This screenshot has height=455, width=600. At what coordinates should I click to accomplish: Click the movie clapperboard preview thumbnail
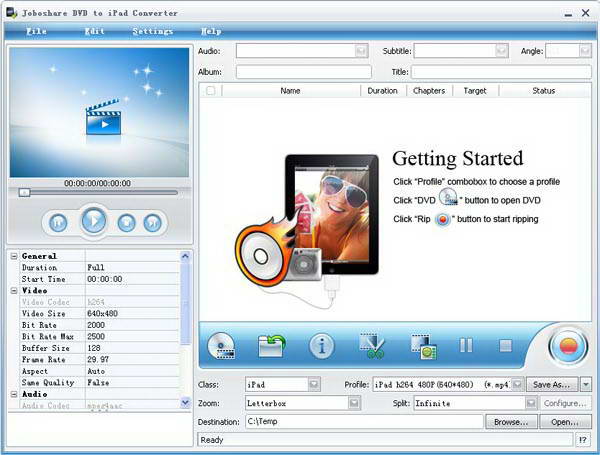103,117
